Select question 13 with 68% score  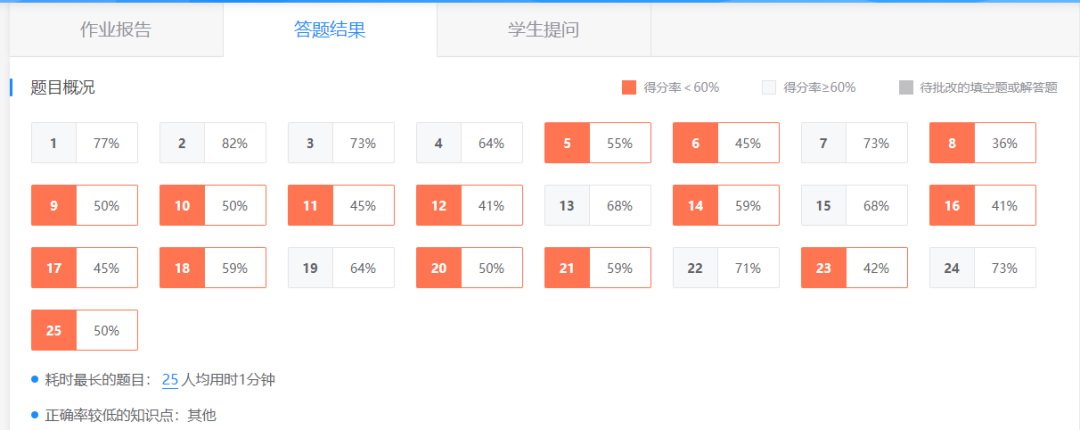[x=597, y=206]
